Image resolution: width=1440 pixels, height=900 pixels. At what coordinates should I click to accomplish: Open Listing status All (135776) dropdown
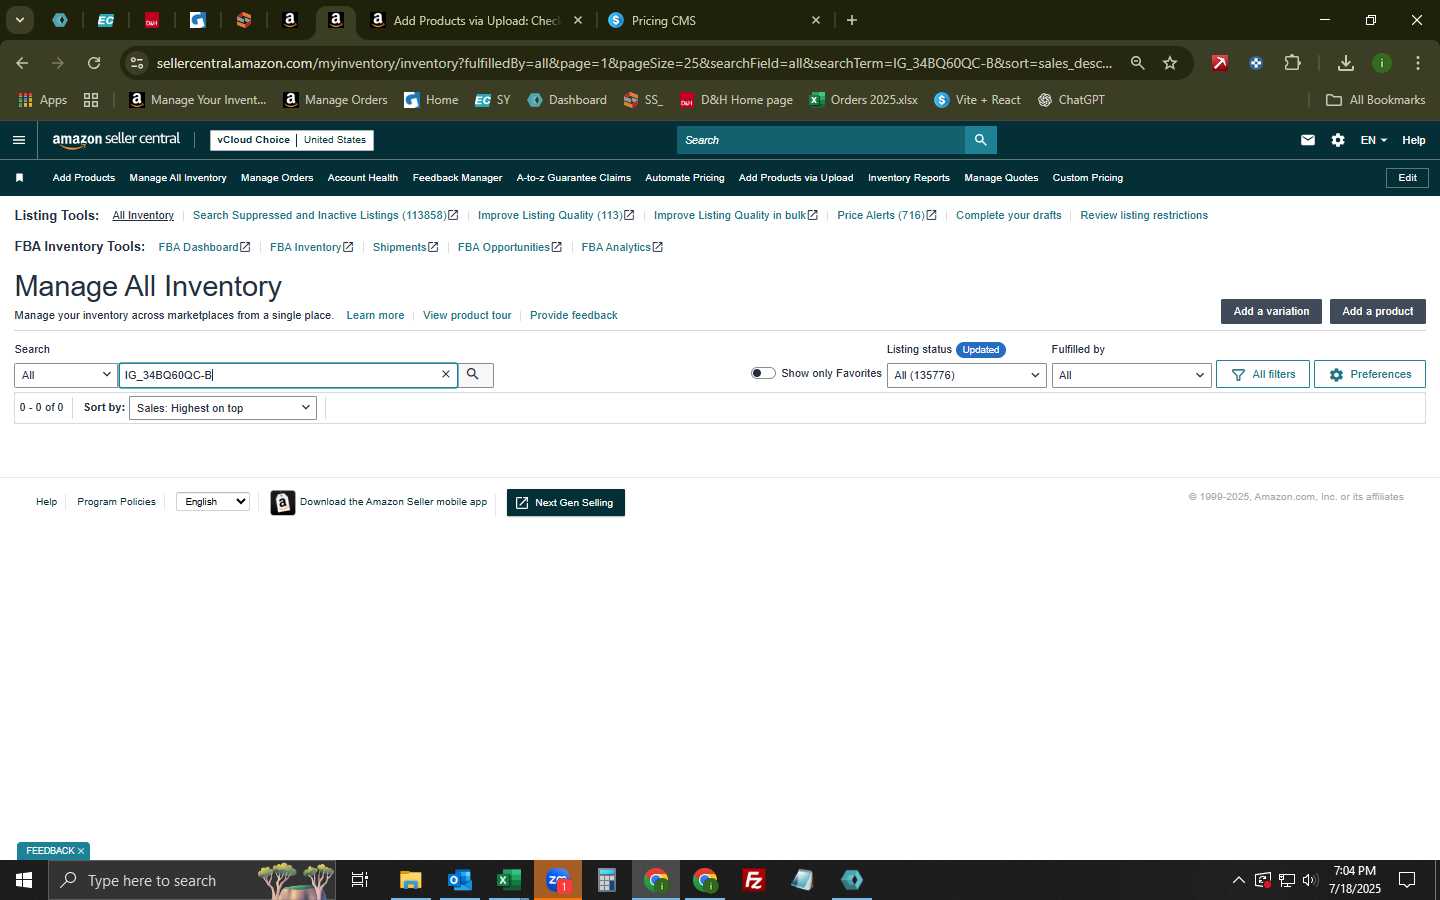(x=966, y=375)
